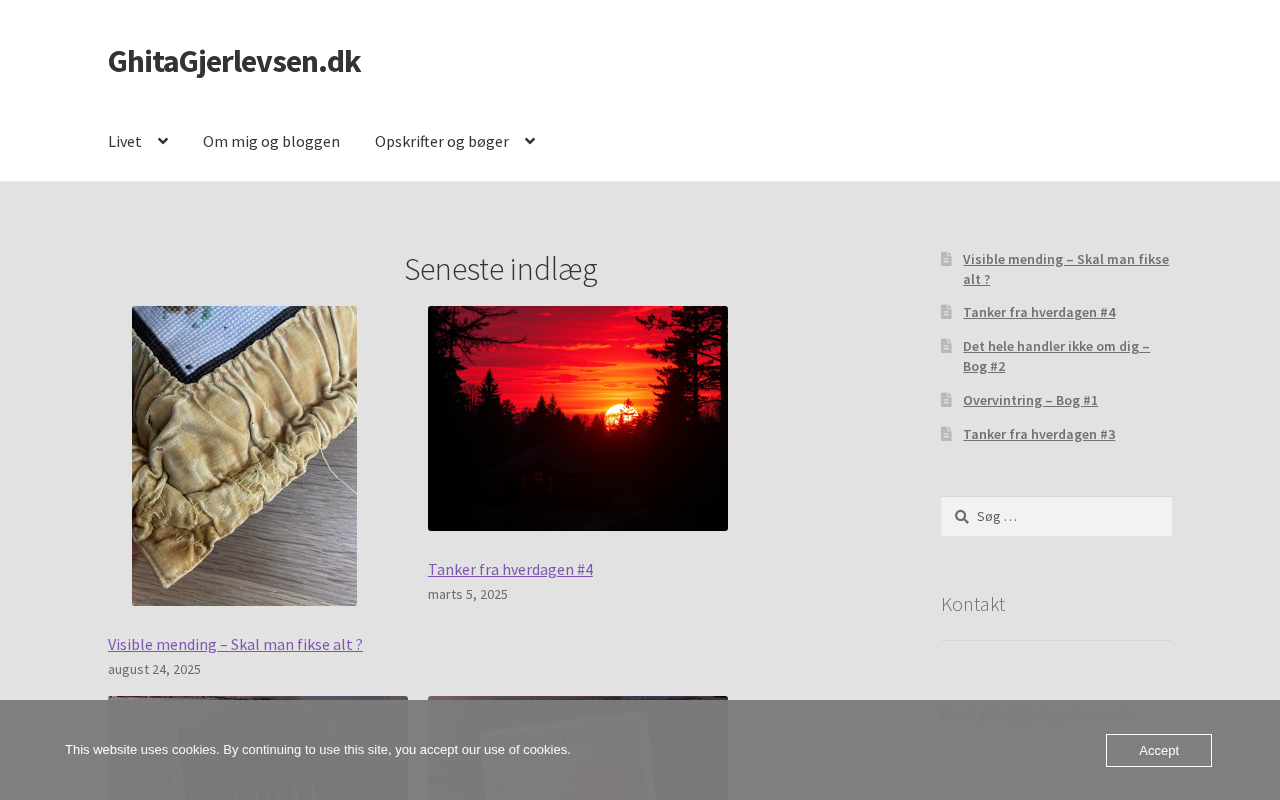Click the document icon beside Det hele handler ikke om dig
The height and width of the screenshot is (800, 1280).
pos(946,346)
